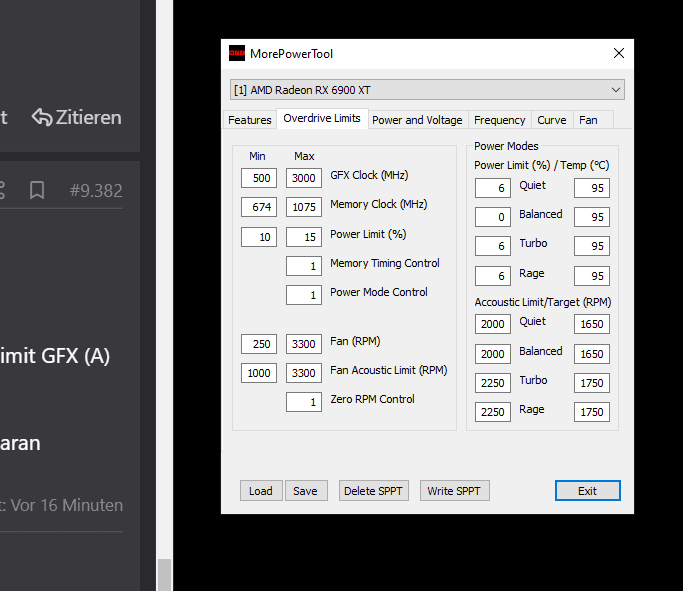
Task: Click the Balanced power limit percent field
Action: (x=493, y=217)
